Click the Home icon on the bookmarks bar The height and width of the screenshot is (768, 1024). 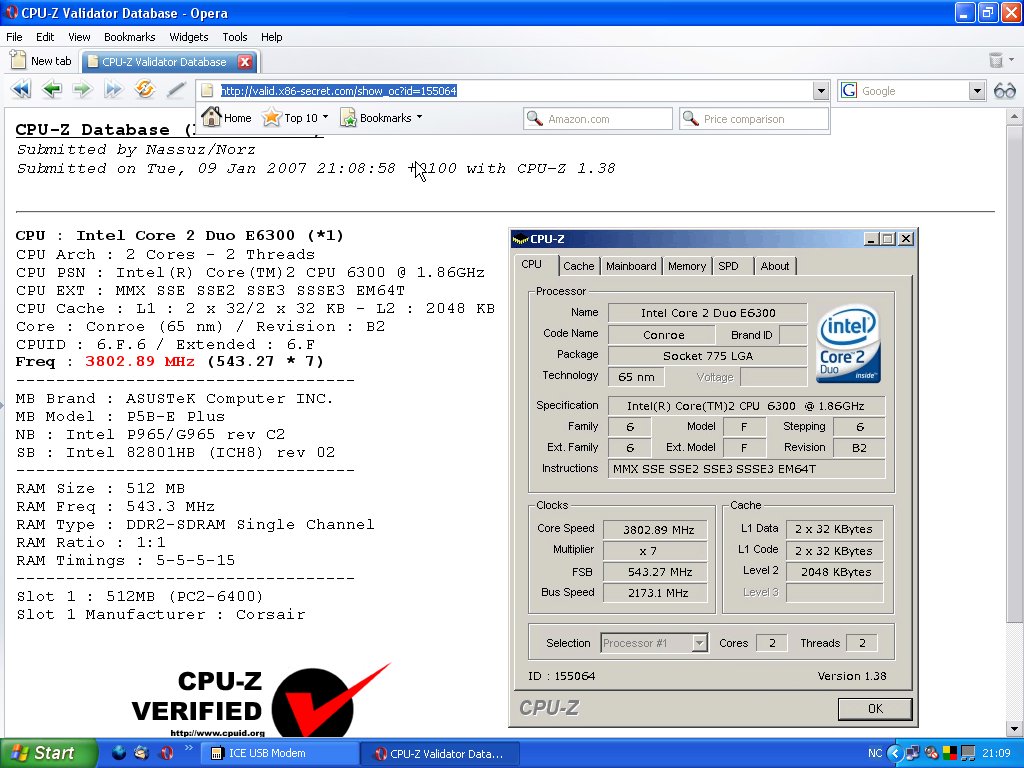pyautogui.click(x=211, y=117)
